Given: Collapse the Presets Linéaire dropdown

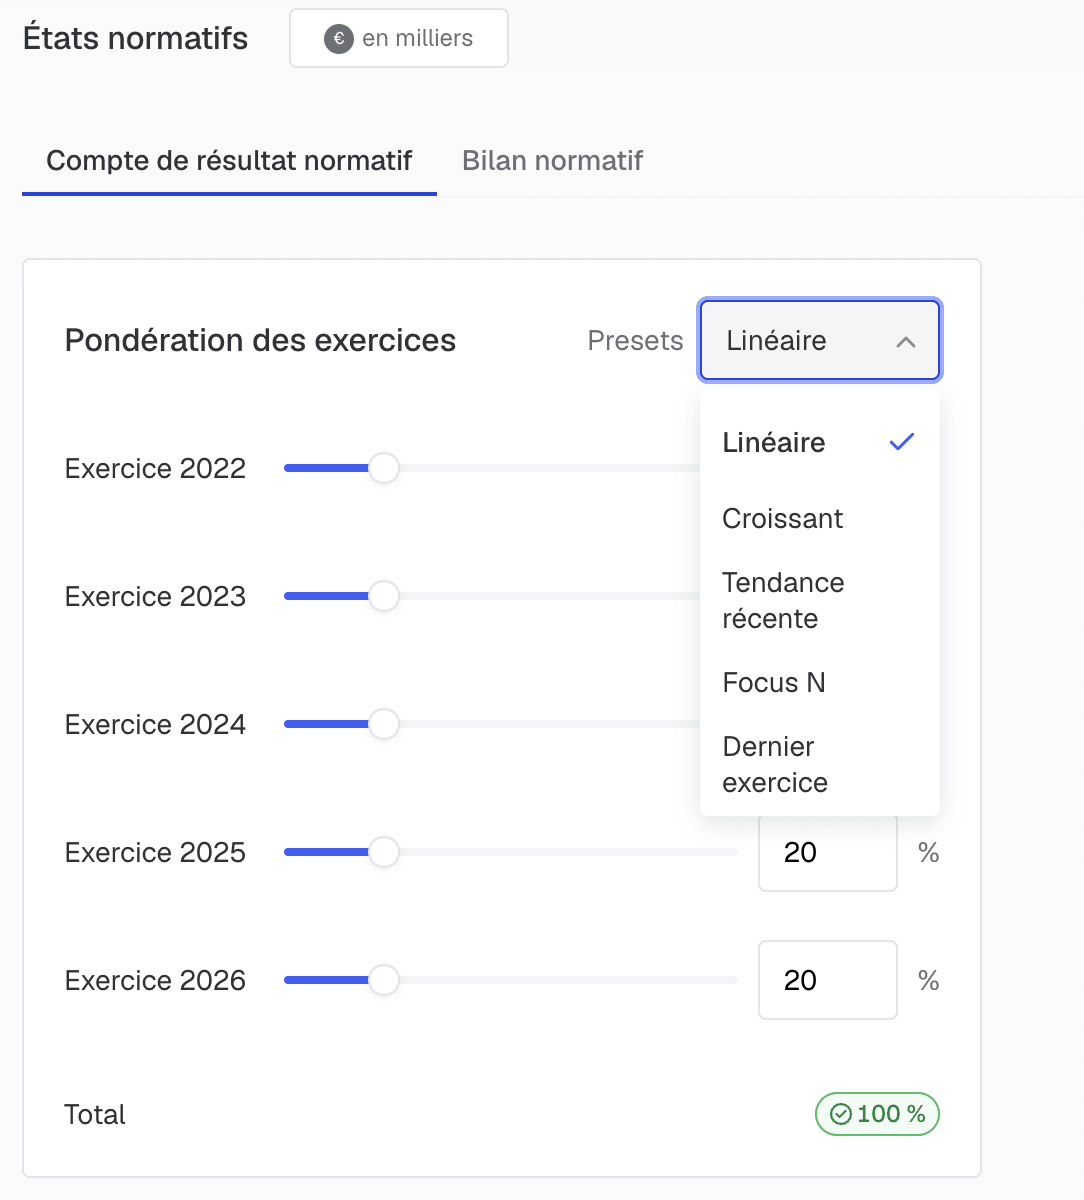Looking at the screenshot, I should click(820, 341).
